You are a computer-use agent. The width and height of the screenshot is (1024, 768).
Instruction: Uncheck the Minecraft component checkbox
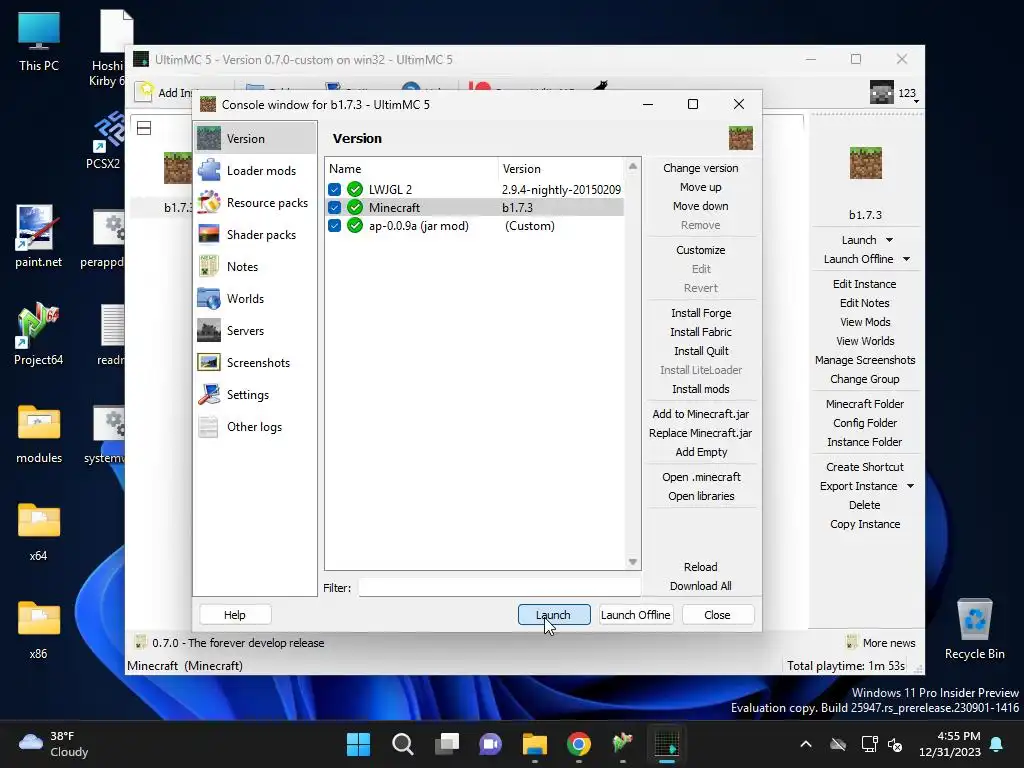[334, 208]
